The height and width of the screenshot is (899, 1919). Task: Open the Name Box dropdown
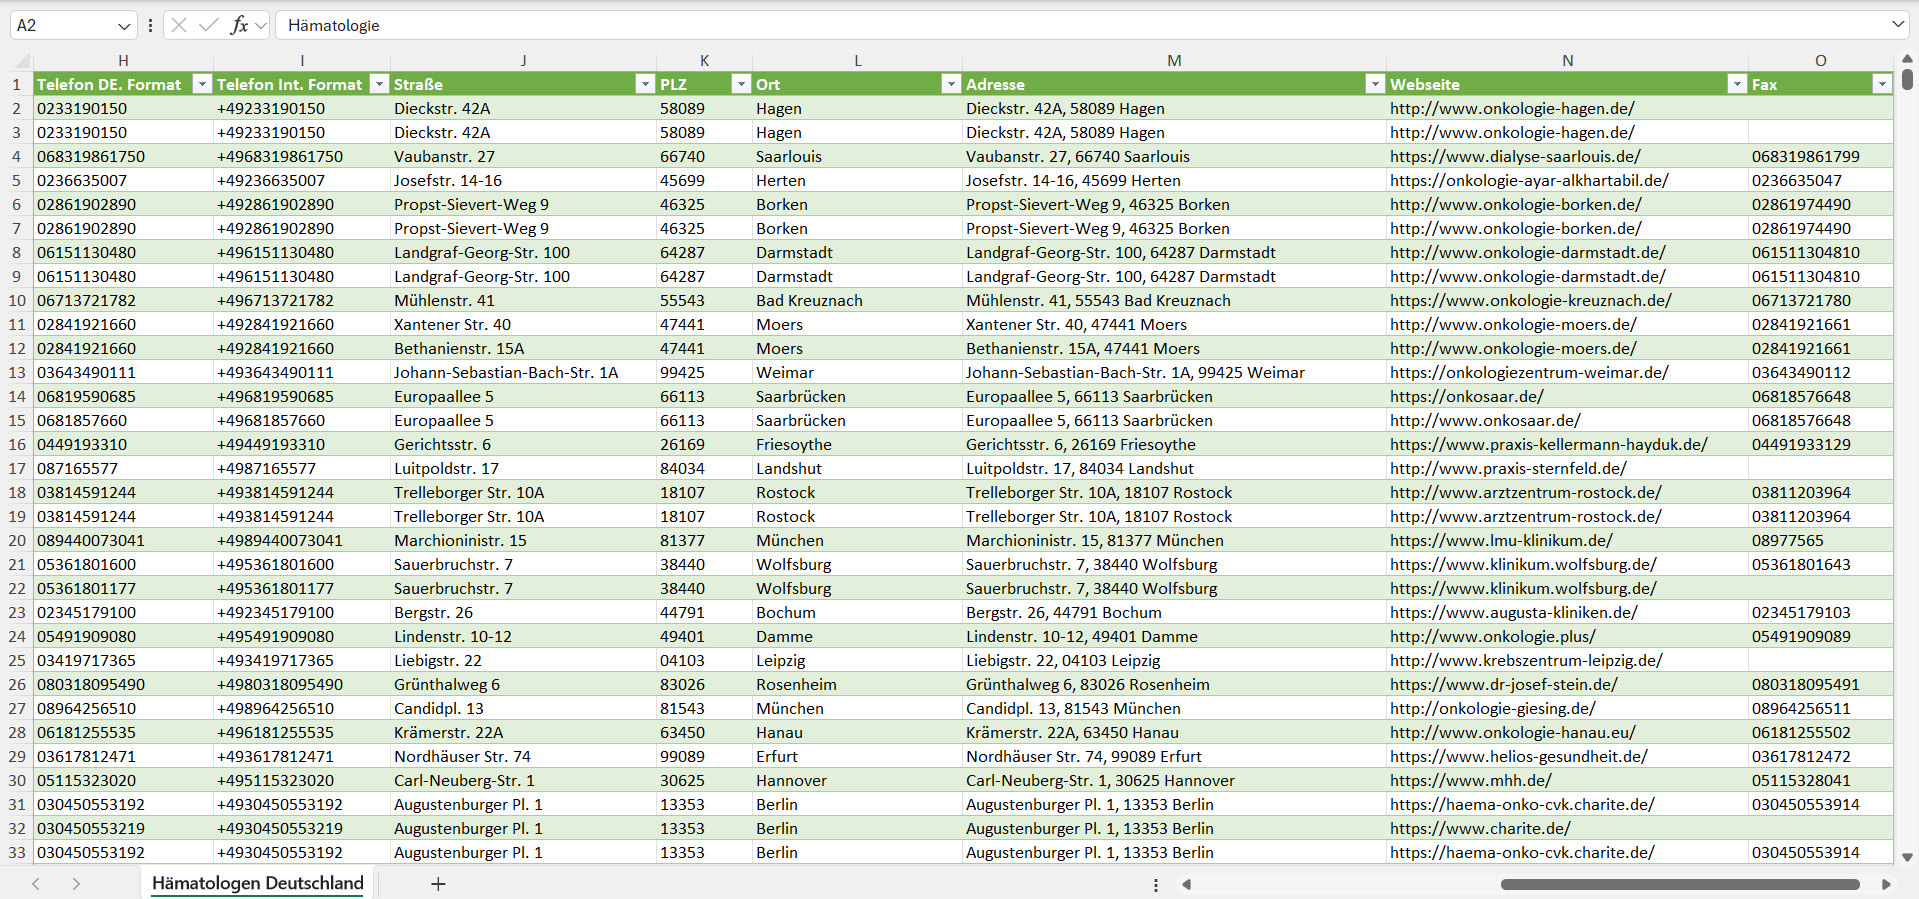pos(124,26)
